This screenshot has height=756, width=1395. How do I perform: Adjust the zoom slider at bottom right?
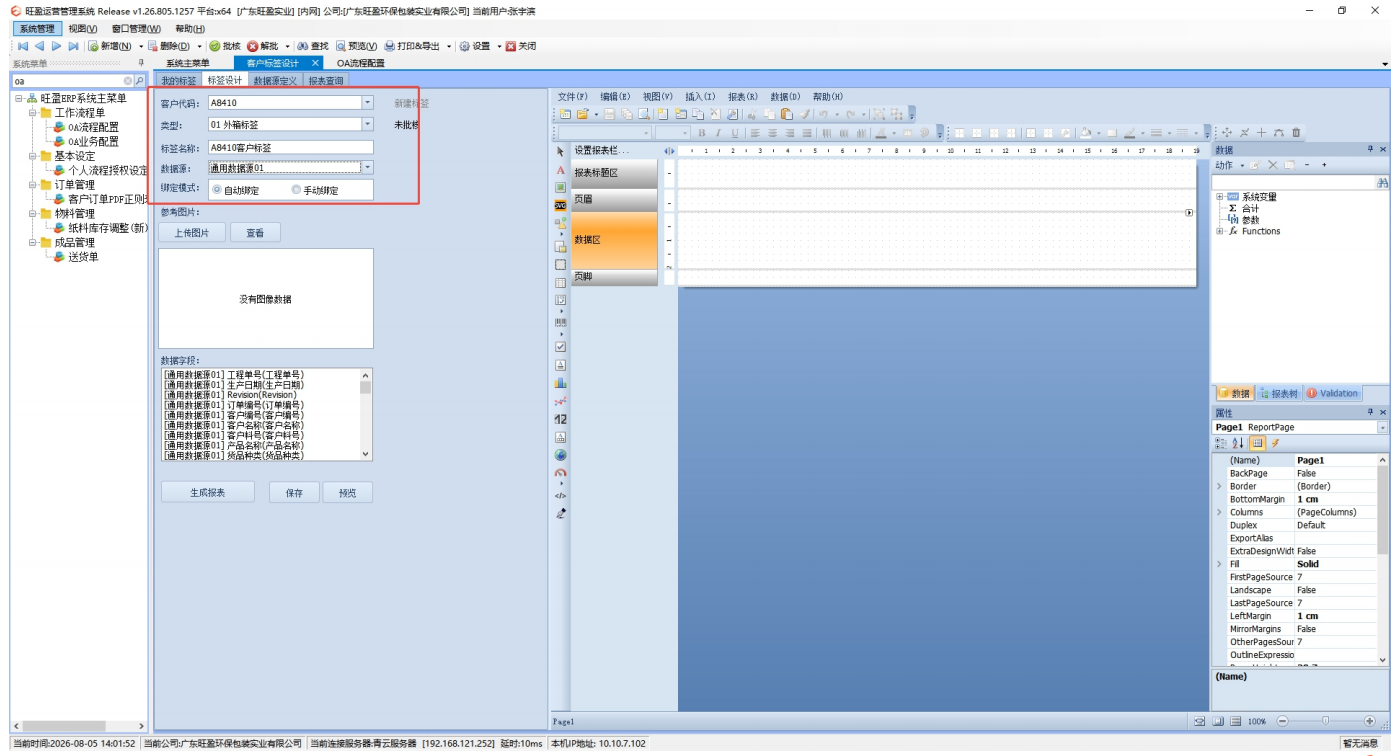coord(1326,721)
